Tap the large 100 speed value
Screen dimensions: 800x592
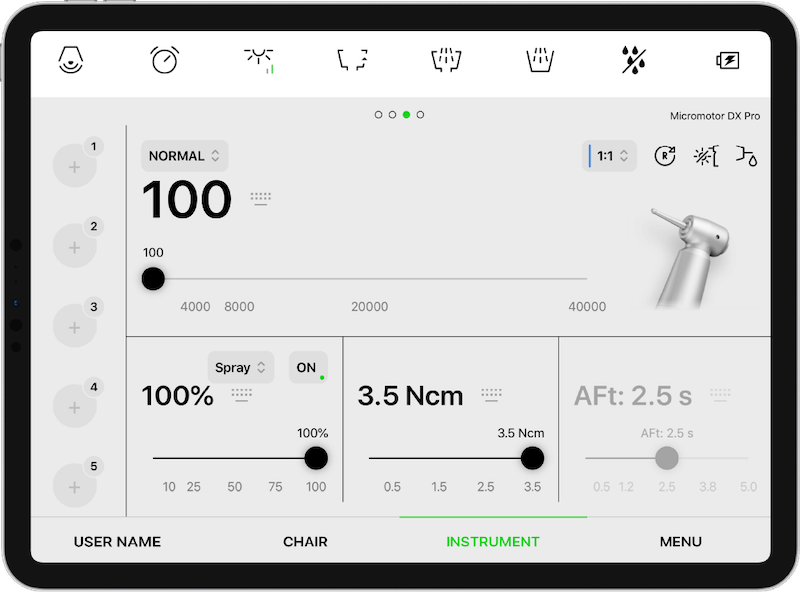coord(187,199)
